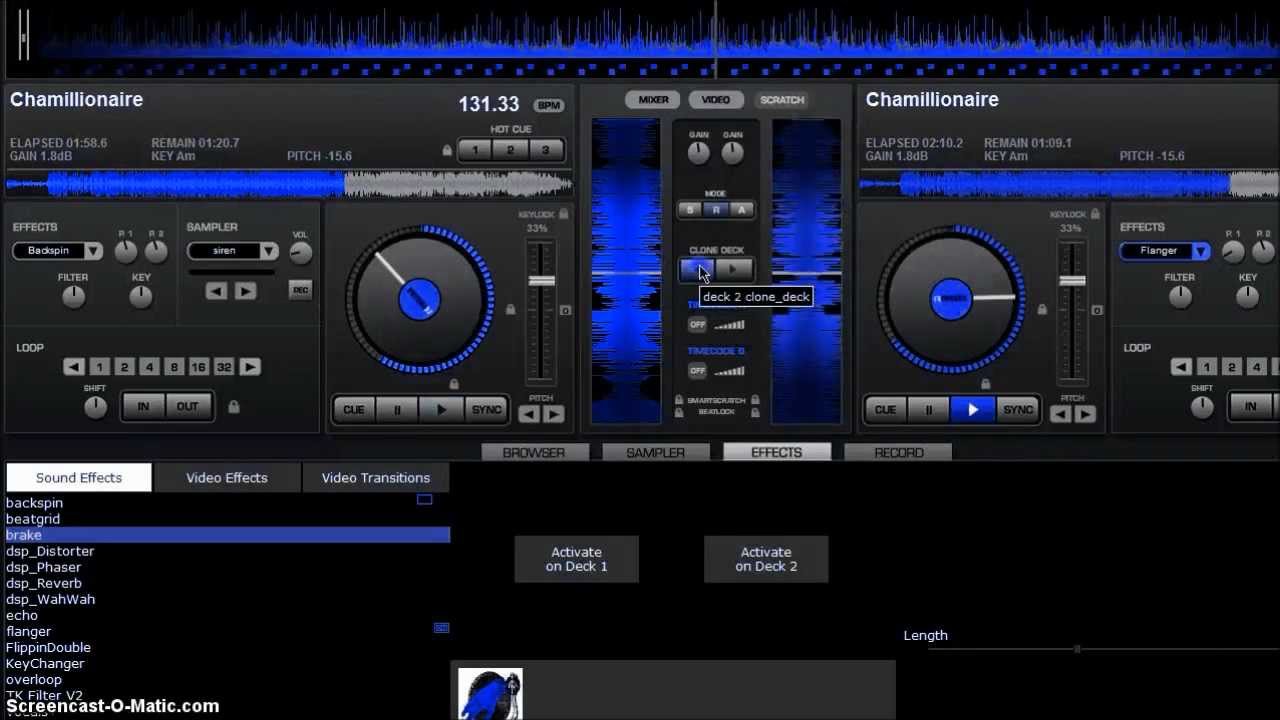Click the deck 2 pitch fader handle
Viewport: 1280px width, 720px height.
pos(1073,280)
